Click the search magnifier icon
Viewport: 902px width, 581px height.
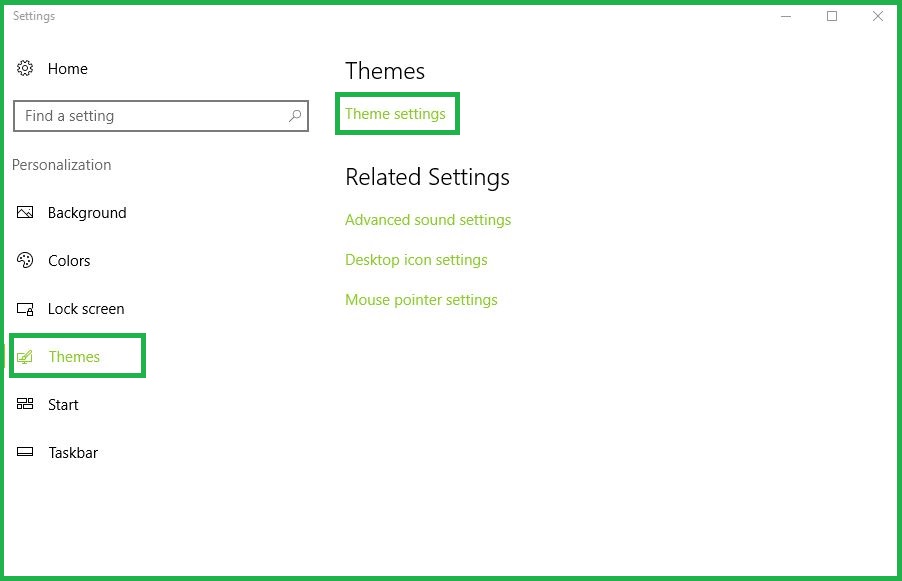click(295, 116)
